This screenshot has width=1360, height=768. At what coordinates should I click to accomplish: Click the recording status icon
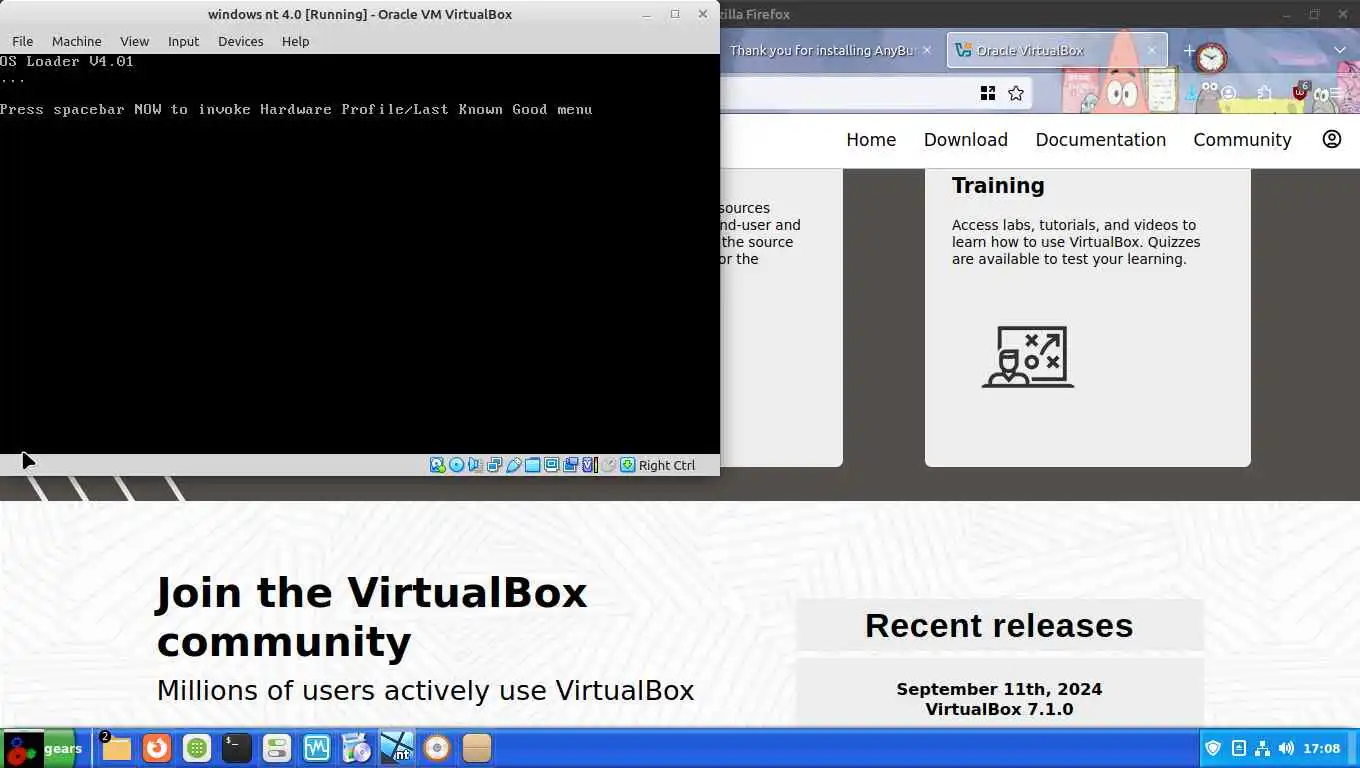pyautogui.click(x=570, y=465)
